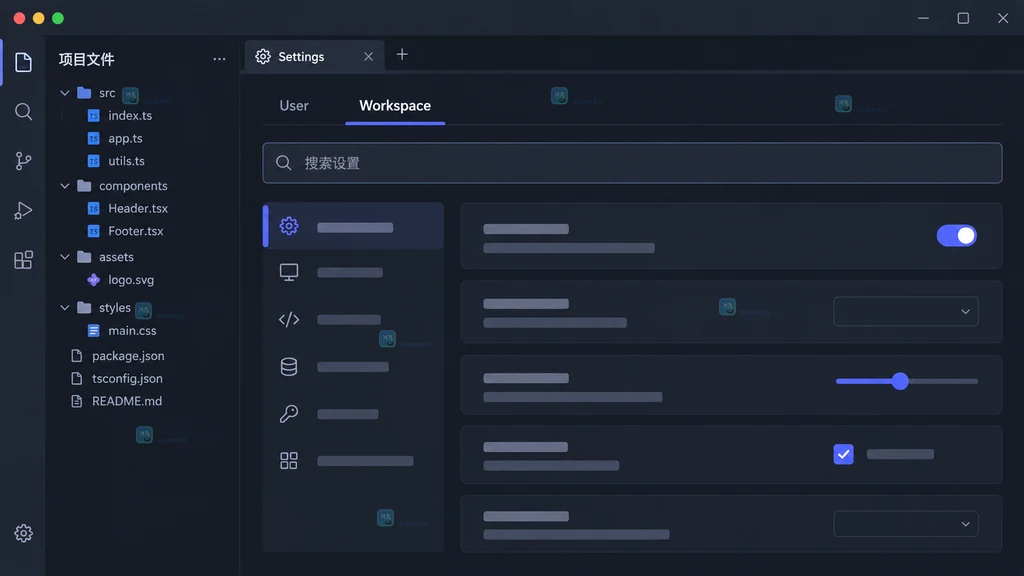Click the document icon beside README.md

76,401
